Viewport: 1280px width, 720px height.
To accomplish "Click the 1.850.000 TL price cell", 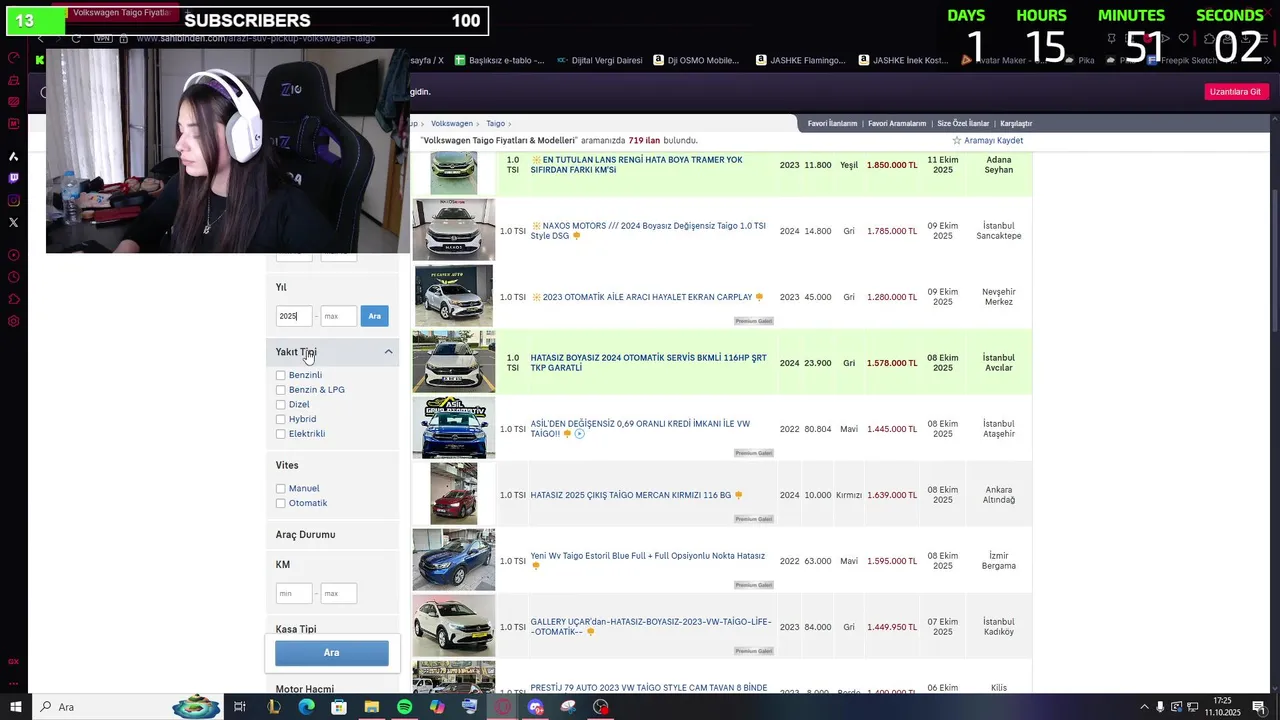I will tap(892, 165).
